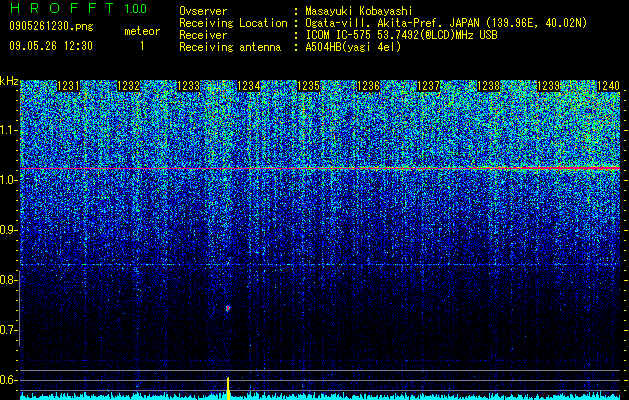Click the 1236 time marker
Screen dimensions: 629x400
click(369, 86)
